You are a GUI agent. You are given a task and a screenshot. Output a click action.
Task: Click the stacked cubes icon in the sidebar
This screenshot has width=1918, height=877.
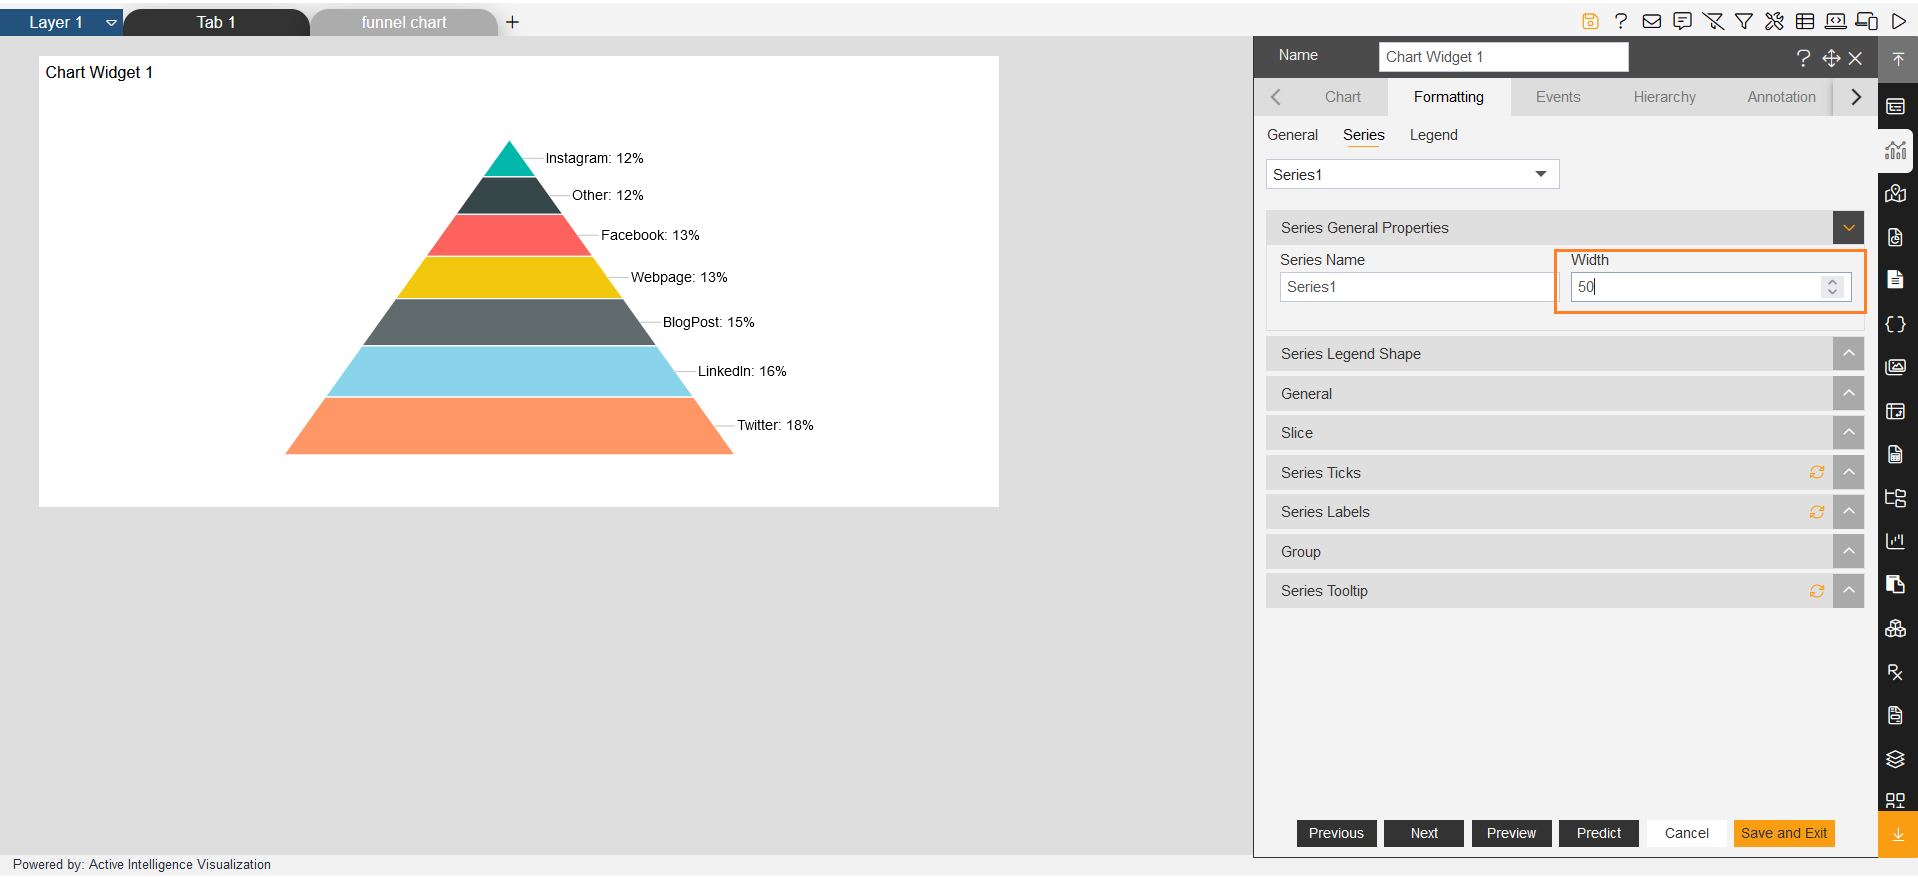pyautogui.click(x=1896, y=628)
